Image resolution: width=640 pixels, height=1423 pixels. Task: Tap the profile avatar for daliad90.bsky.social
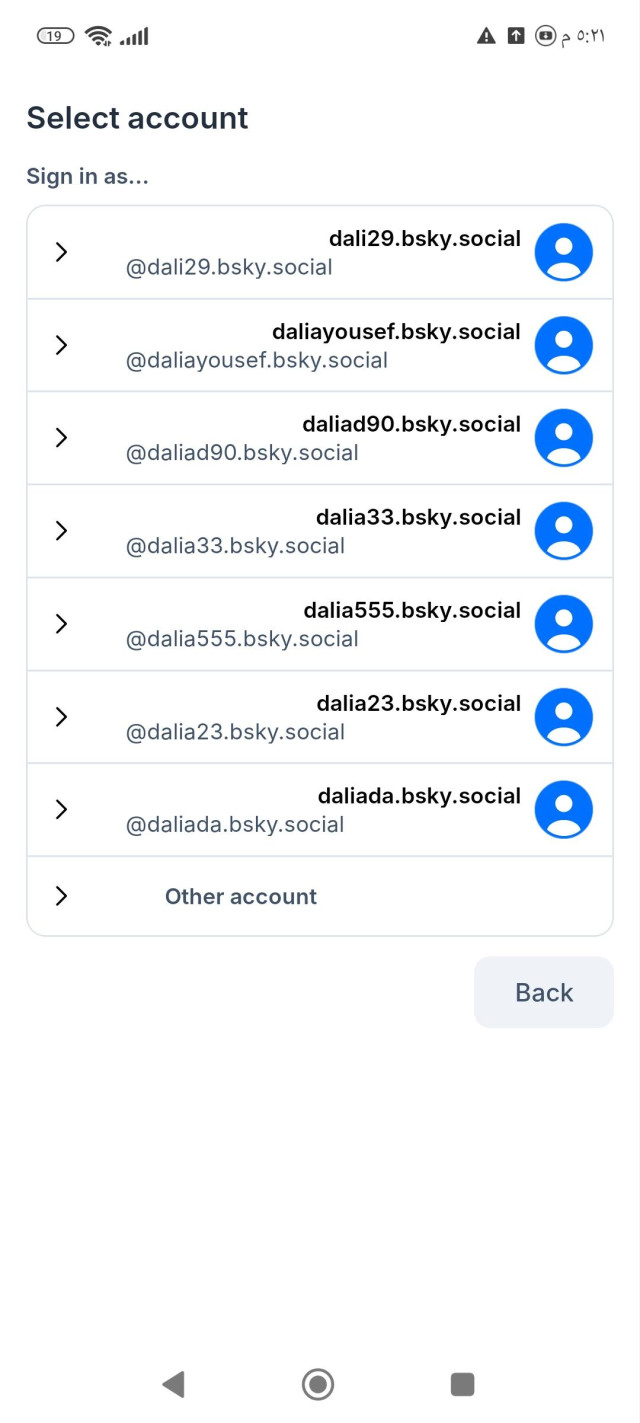564,438
